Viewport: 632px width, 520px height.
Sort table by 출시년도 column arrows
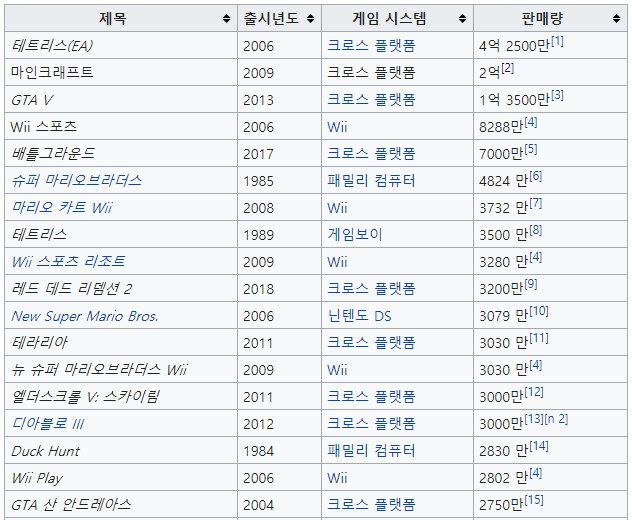[310, 19]
